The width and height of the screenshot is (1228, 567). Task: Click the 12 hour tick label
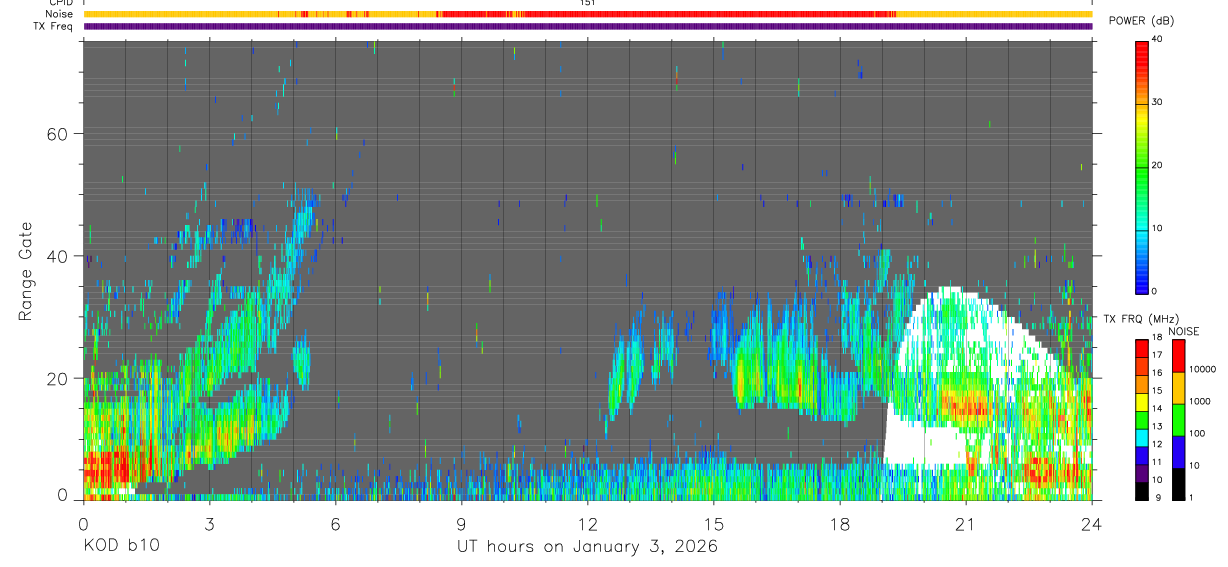click(x=588, y=524)
